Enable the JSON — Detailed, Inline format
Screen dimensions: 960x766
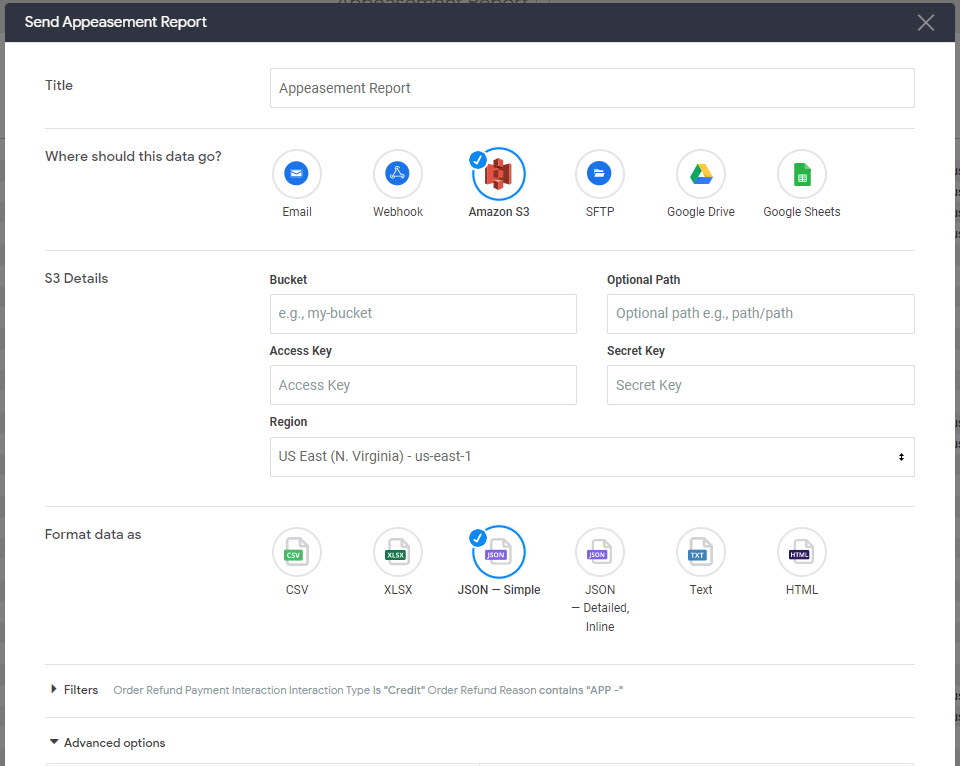point(599,551)
